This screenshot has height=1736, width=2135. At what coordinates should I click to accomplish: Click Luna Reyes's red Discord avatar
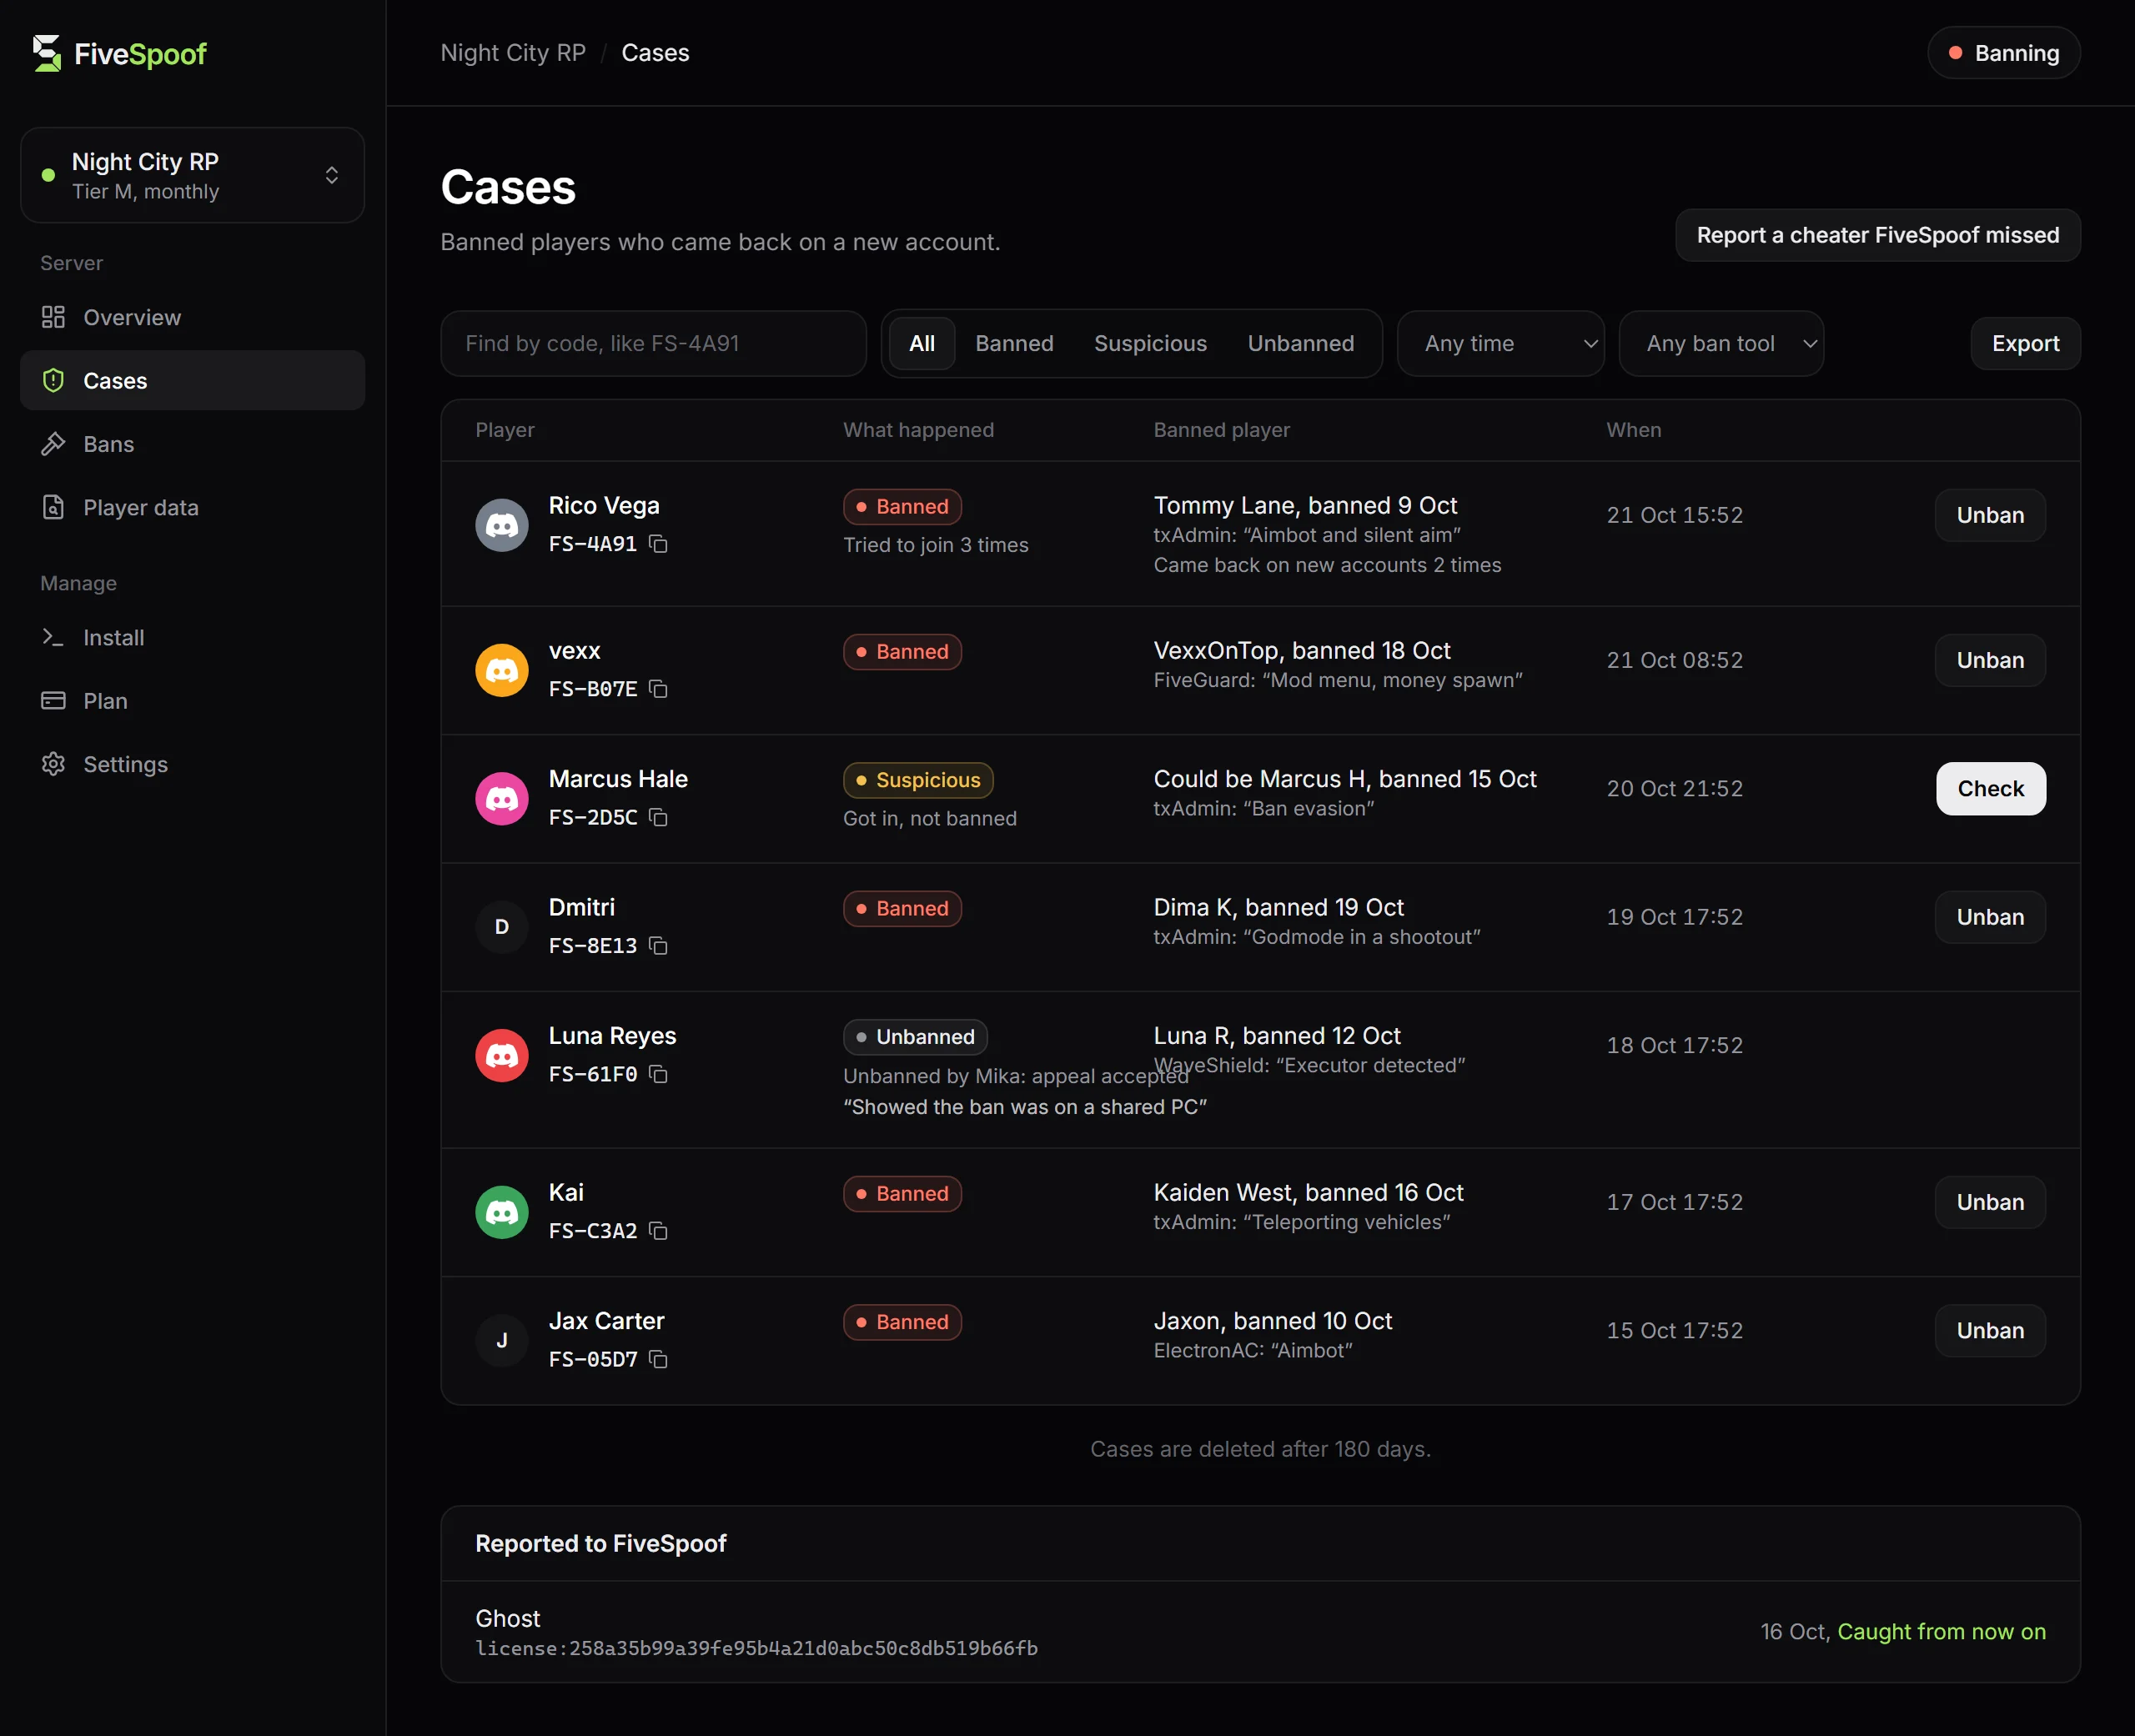[502, 1055]
